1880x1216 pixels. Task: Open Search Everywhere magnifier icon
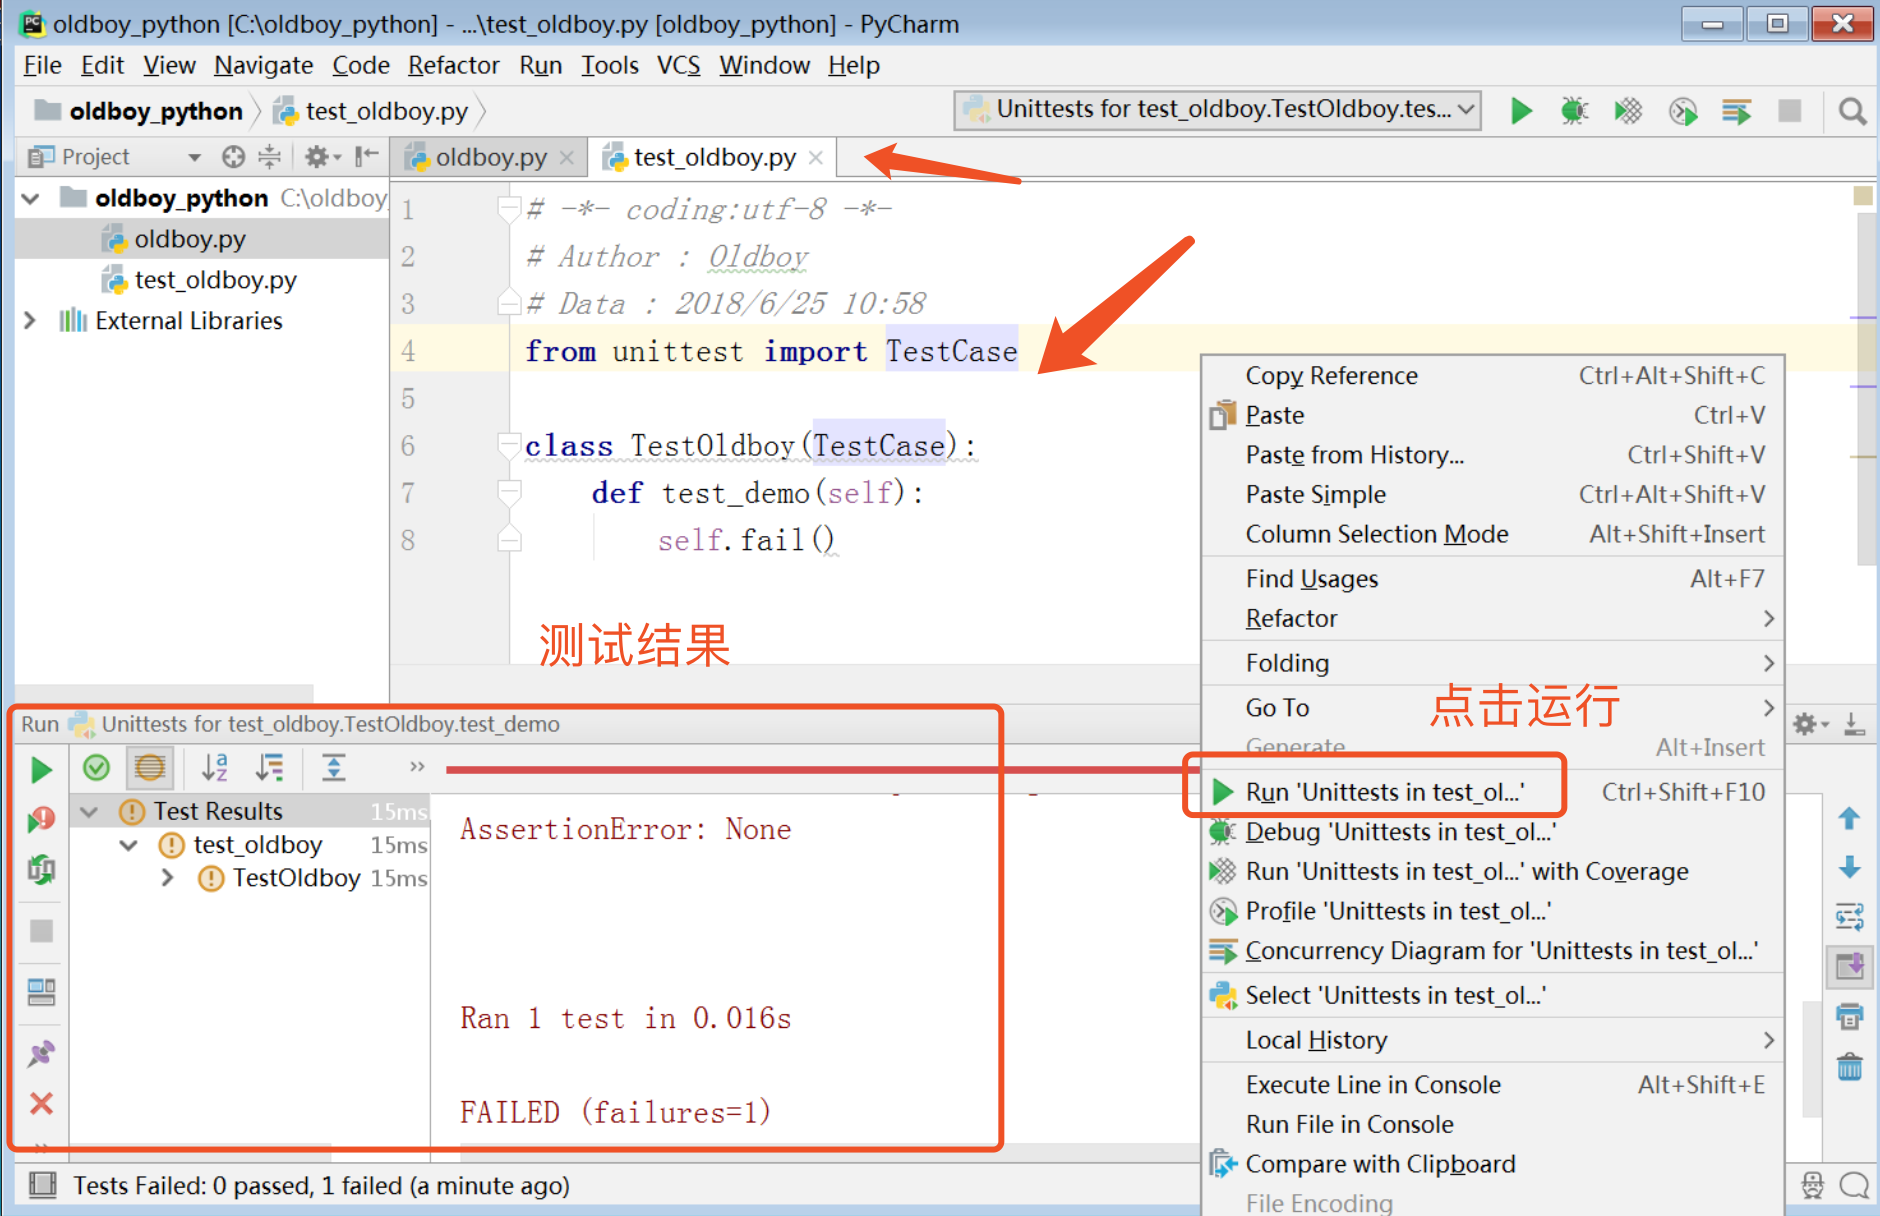[1853, 111]
